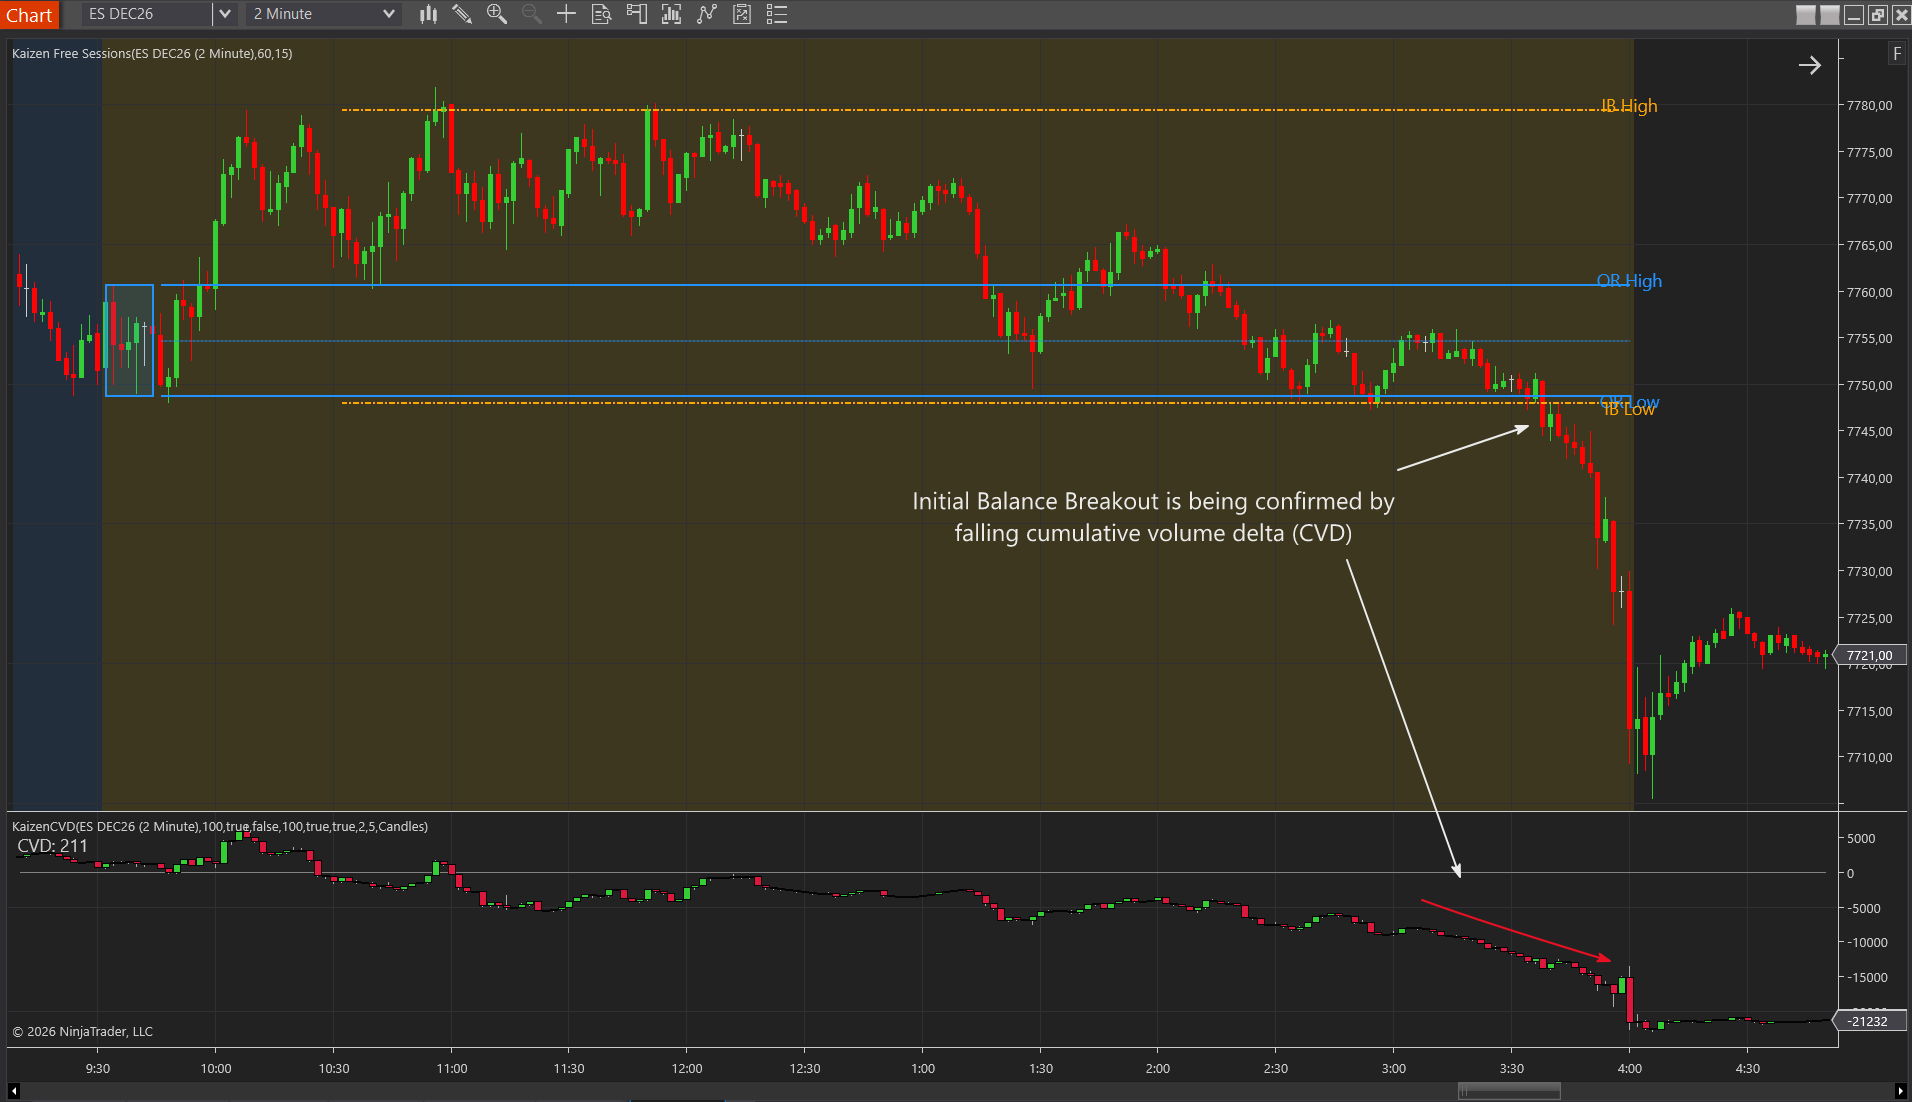
Task: Select the drawing tools pencil icon
Action: click(x=462, y=14)
